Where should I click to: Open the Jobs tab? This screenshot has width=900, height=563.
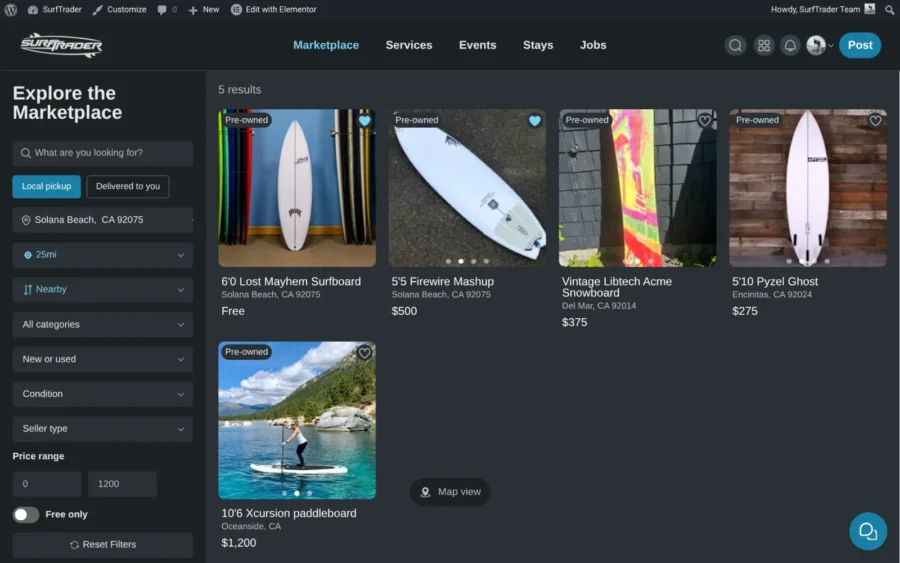[x=593, y=45]
